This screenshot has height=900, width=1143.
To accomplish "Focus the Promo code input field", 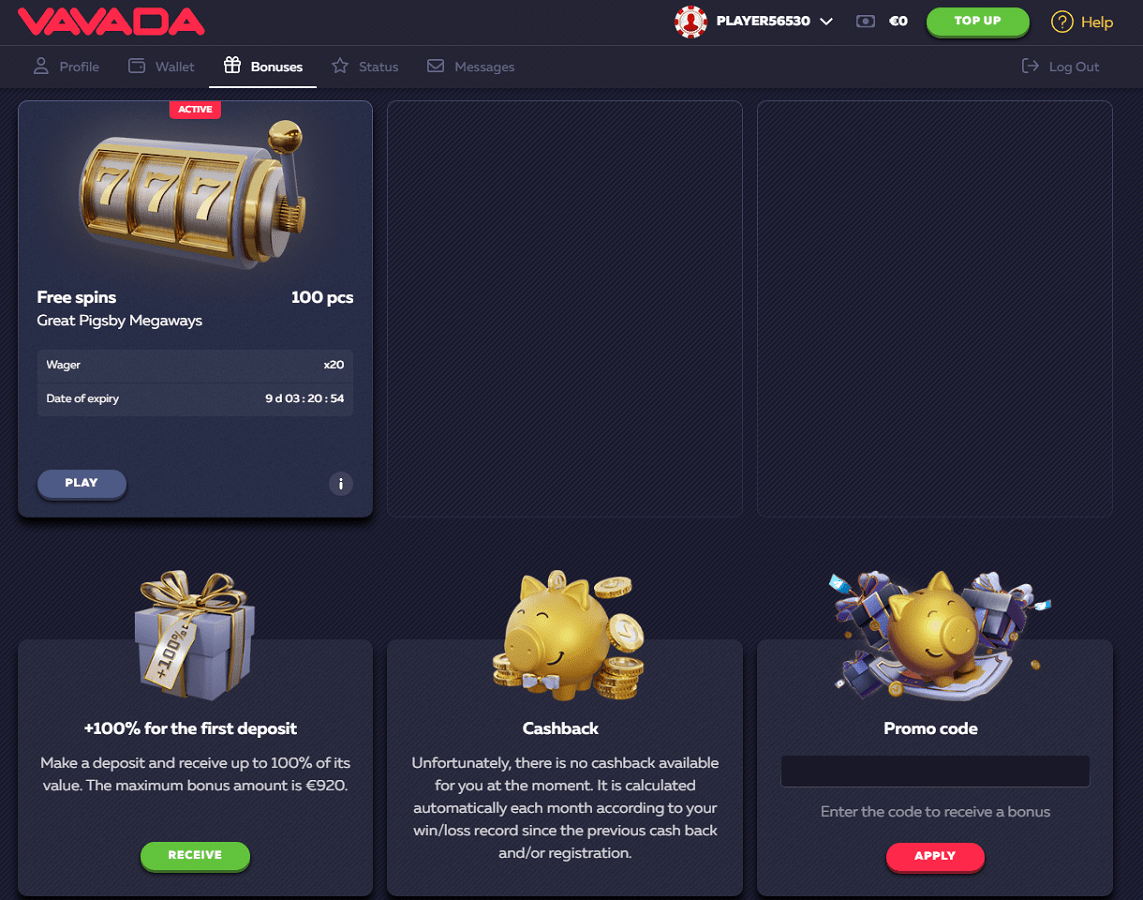I will pyautogui.click(x=935, y=771).
